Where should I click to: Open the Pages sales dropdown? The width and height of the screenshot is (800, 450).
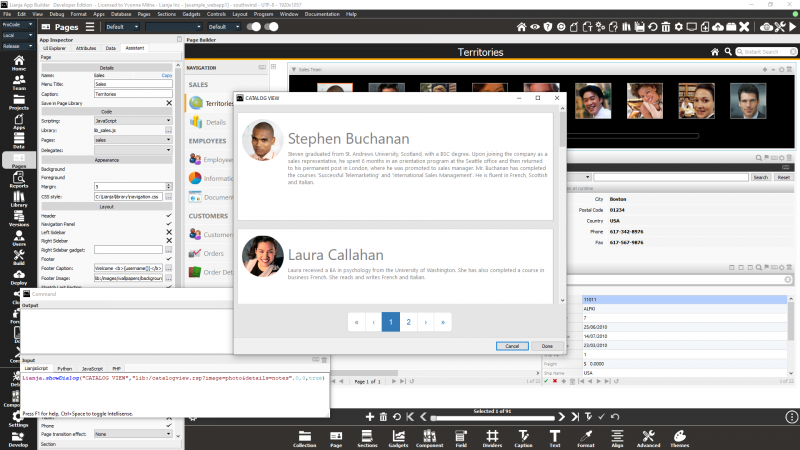133,140
